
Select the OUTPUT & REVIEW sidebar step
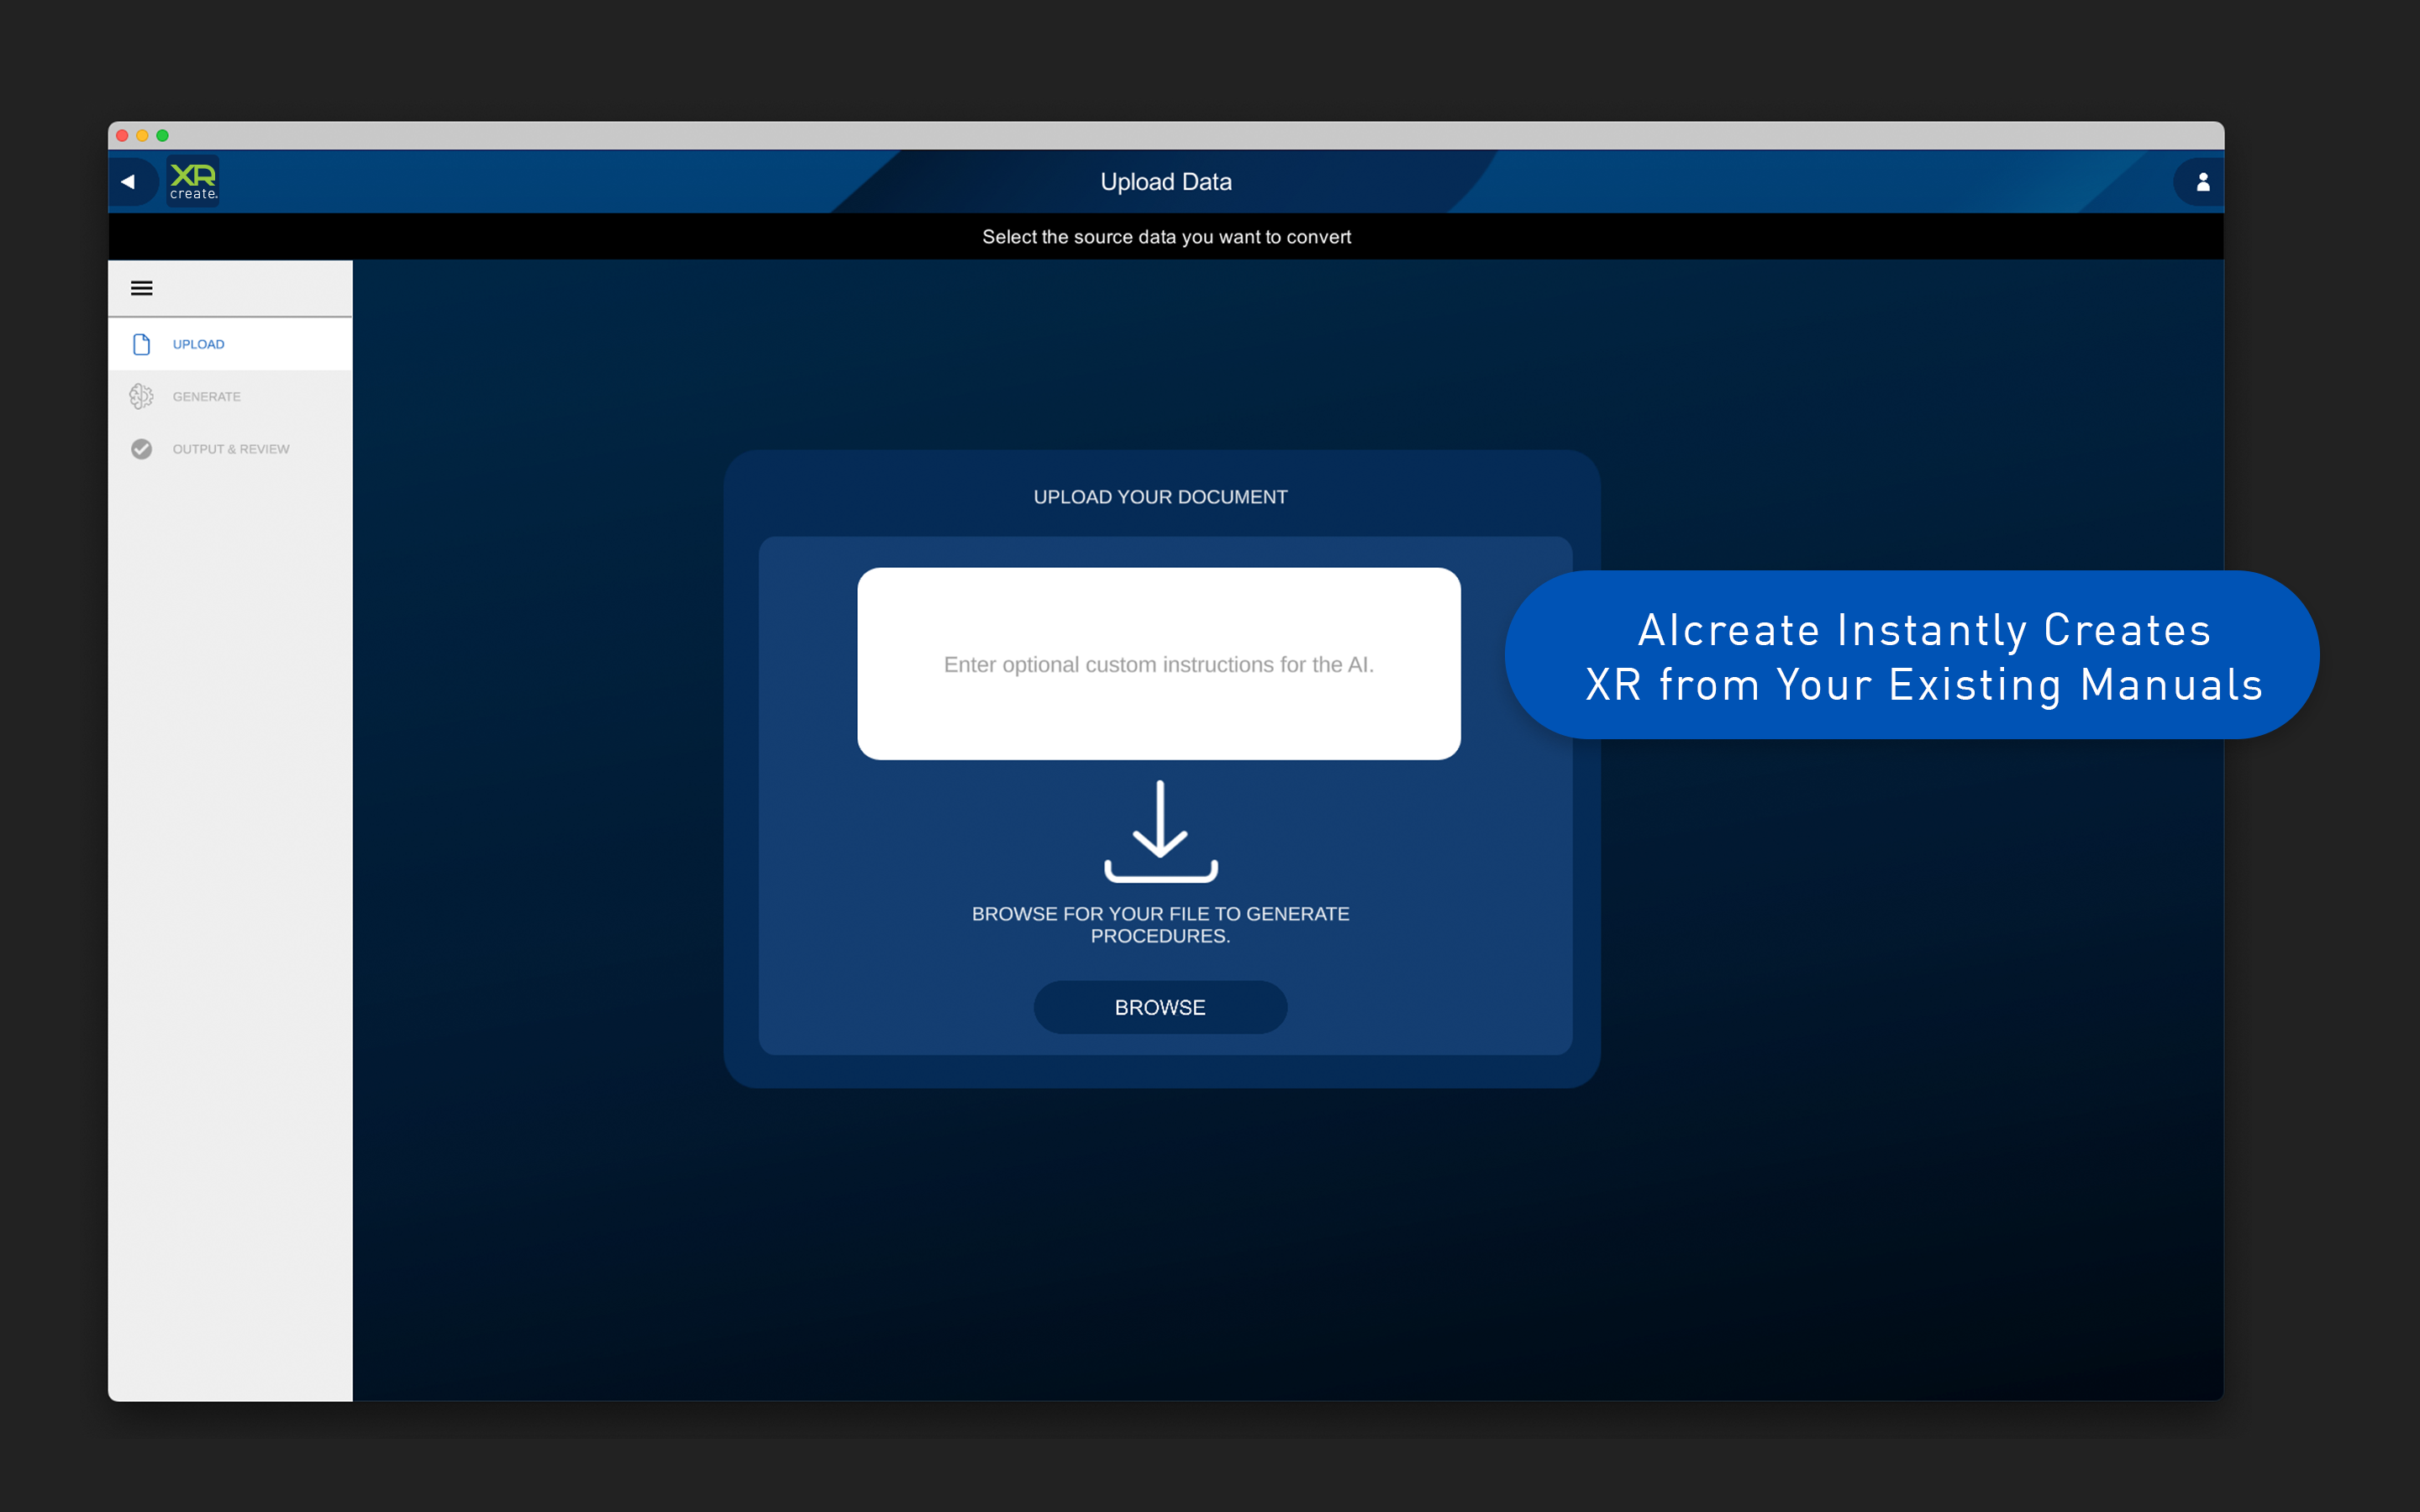coord(230,449)
